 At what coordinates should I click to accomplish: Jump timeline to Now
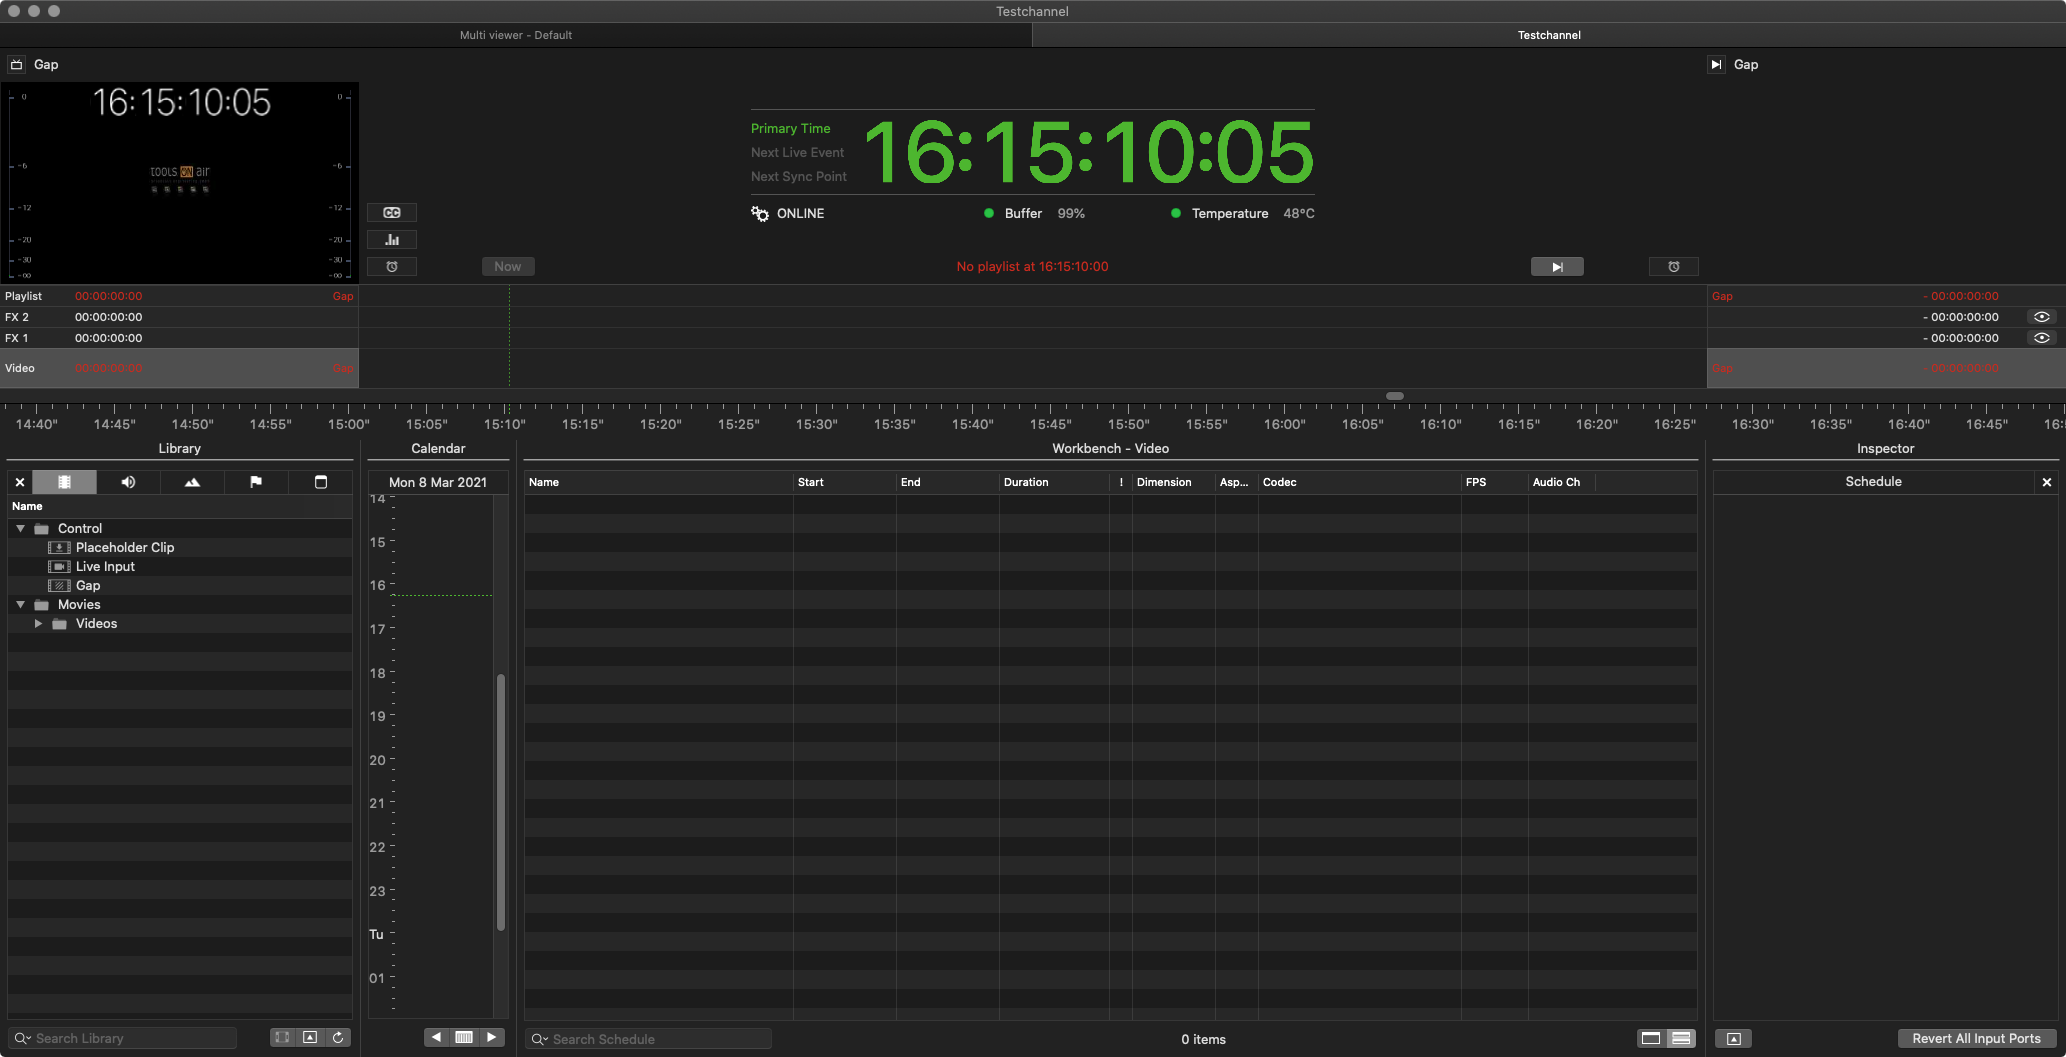[508, 267]
